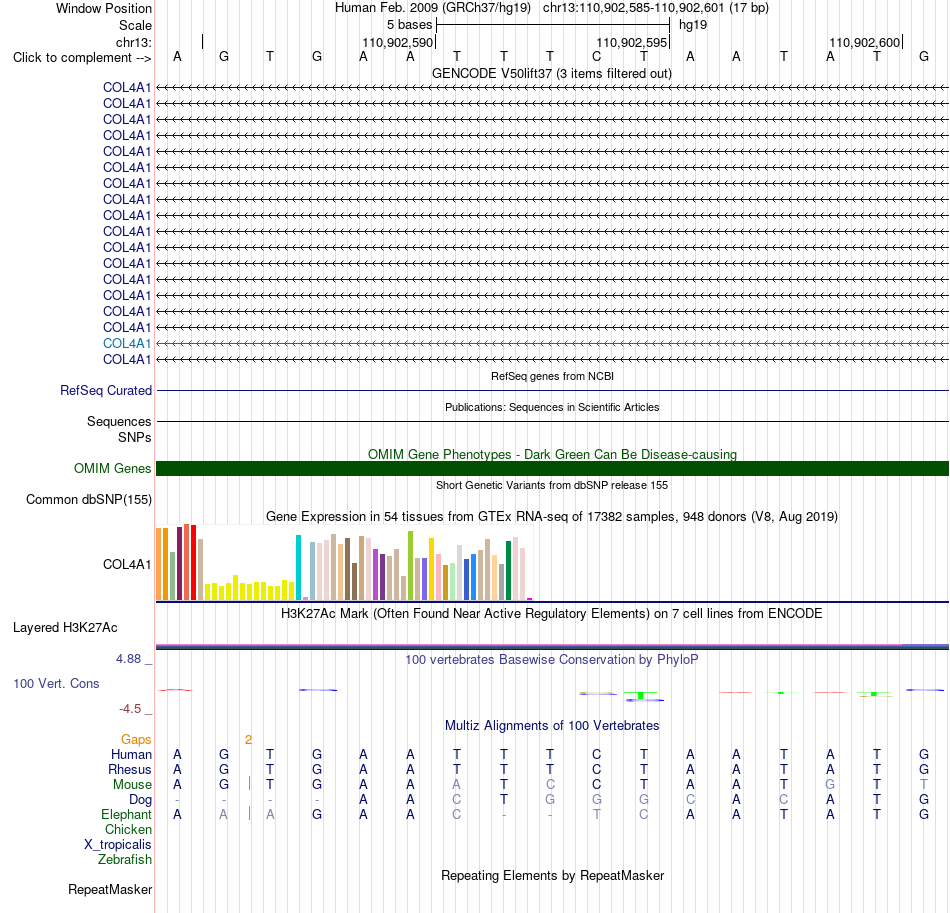950x913 pixels.
Task: Click 'Multiz Alignments of 100 Vertebrates' title
Action: click(552, 726)
